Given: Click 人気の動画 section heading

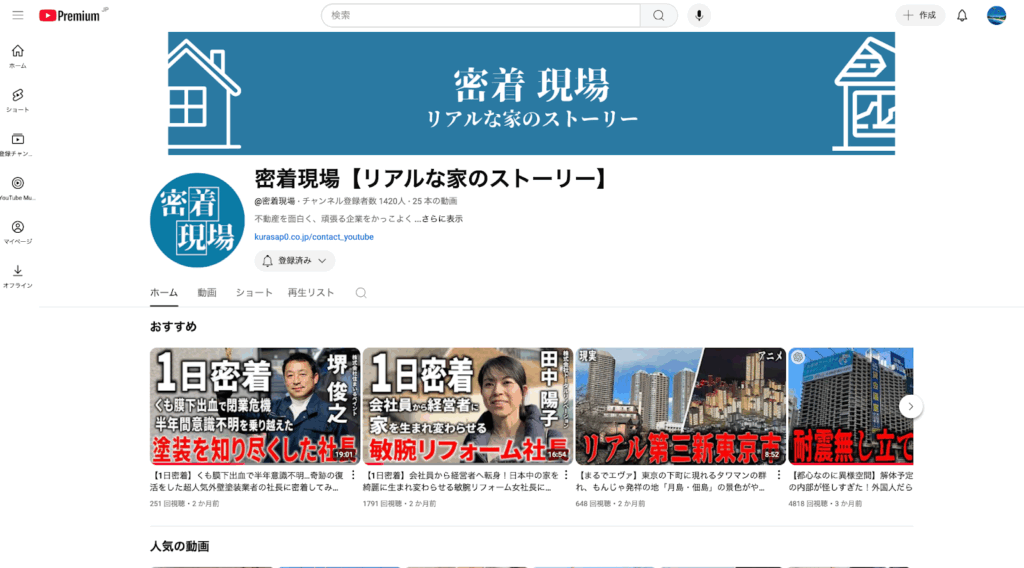Looking at the screenshot, I should [180, 546].
